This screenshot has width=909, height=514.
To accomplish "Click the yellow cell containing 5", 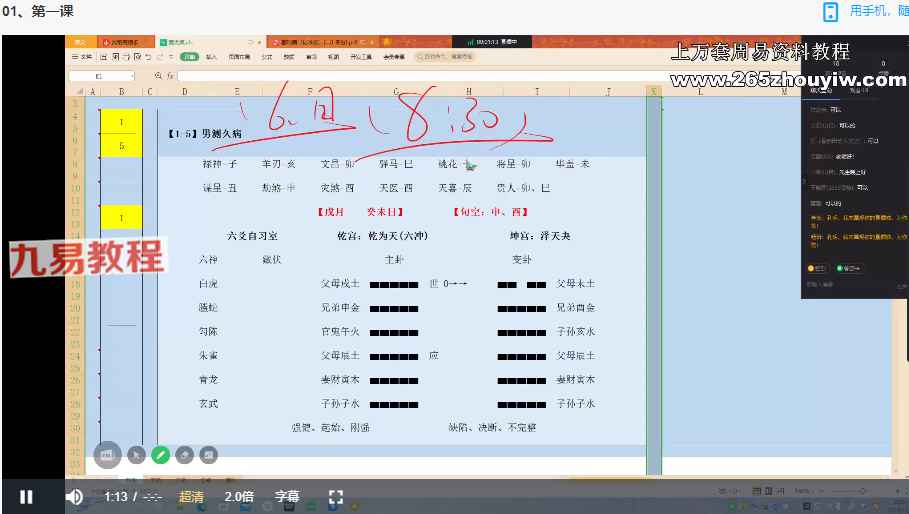I will coord(121,145).
